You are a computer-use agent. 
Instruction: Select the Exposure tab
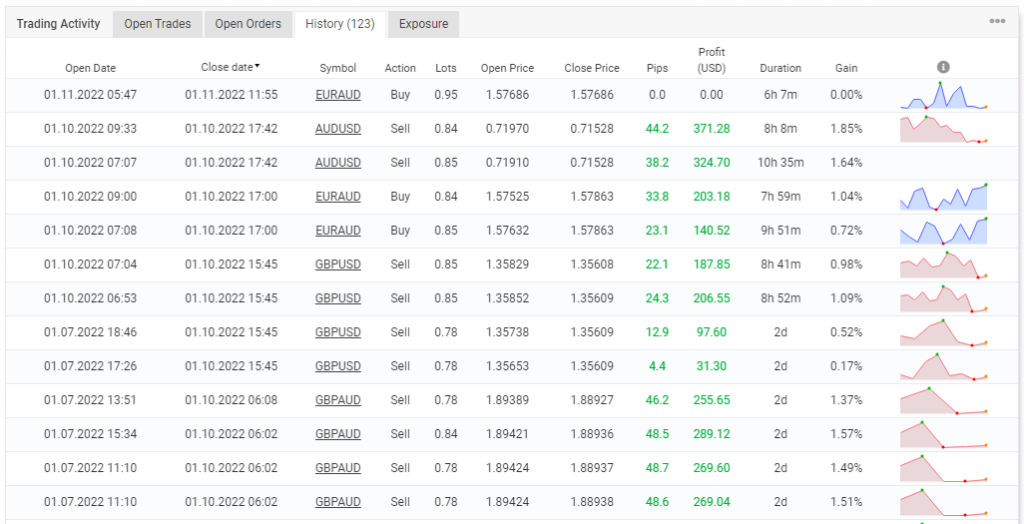pyautogui.click(x=423, y=24)
